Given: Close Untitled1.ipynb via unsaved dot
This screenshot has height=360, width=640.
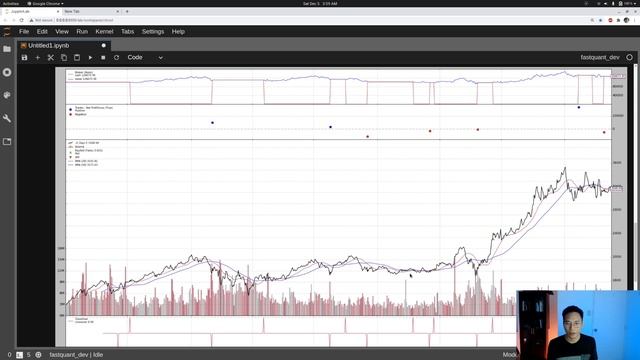Looking at the screenshot, I should tap(104, 46).
